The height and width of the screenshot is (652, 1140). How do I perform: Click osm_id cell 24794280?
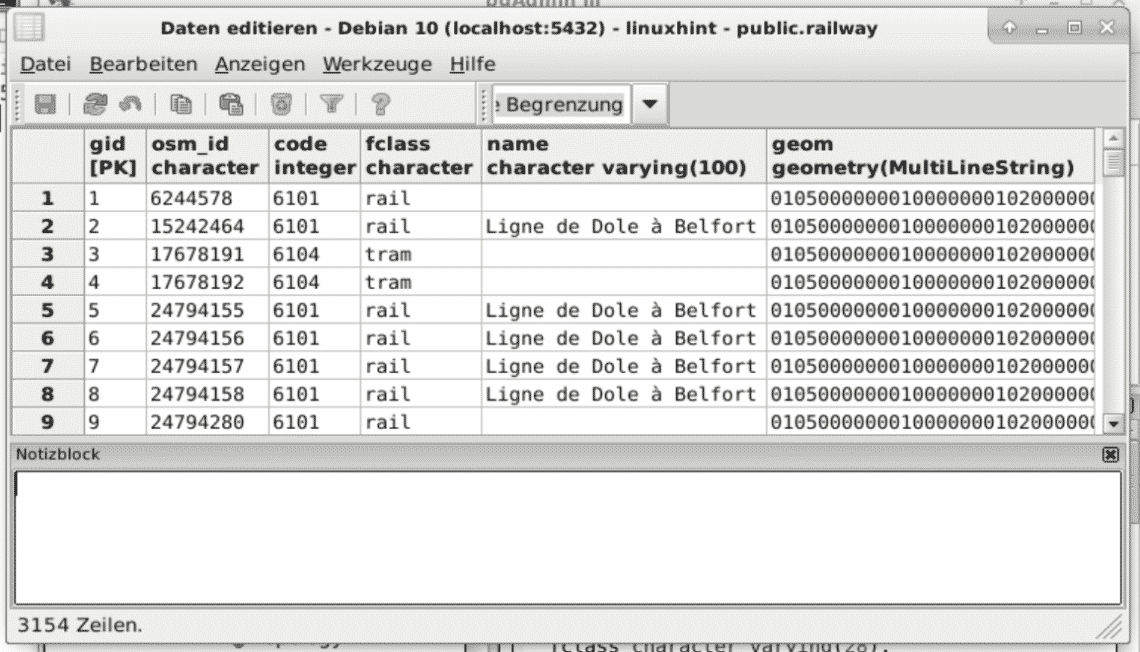pyautogui.click(x=207, y=422)
